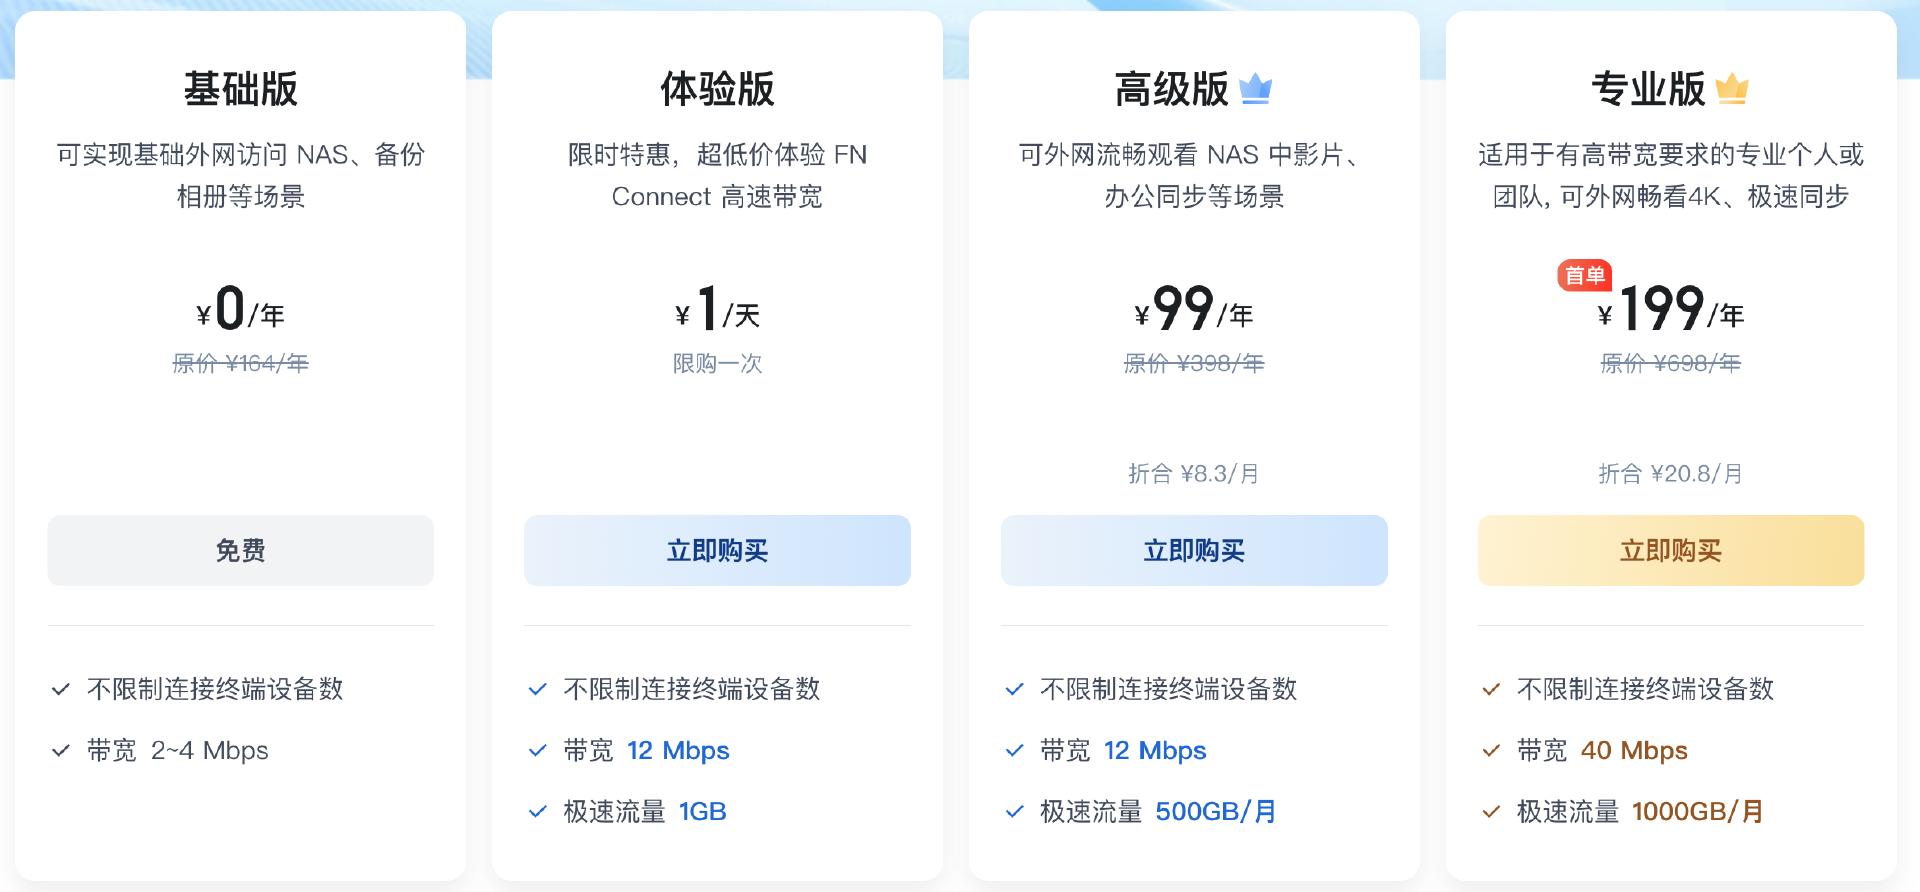Select the 基础版 plan title
Screen dimensions: 1920x892
pos(240,89)
